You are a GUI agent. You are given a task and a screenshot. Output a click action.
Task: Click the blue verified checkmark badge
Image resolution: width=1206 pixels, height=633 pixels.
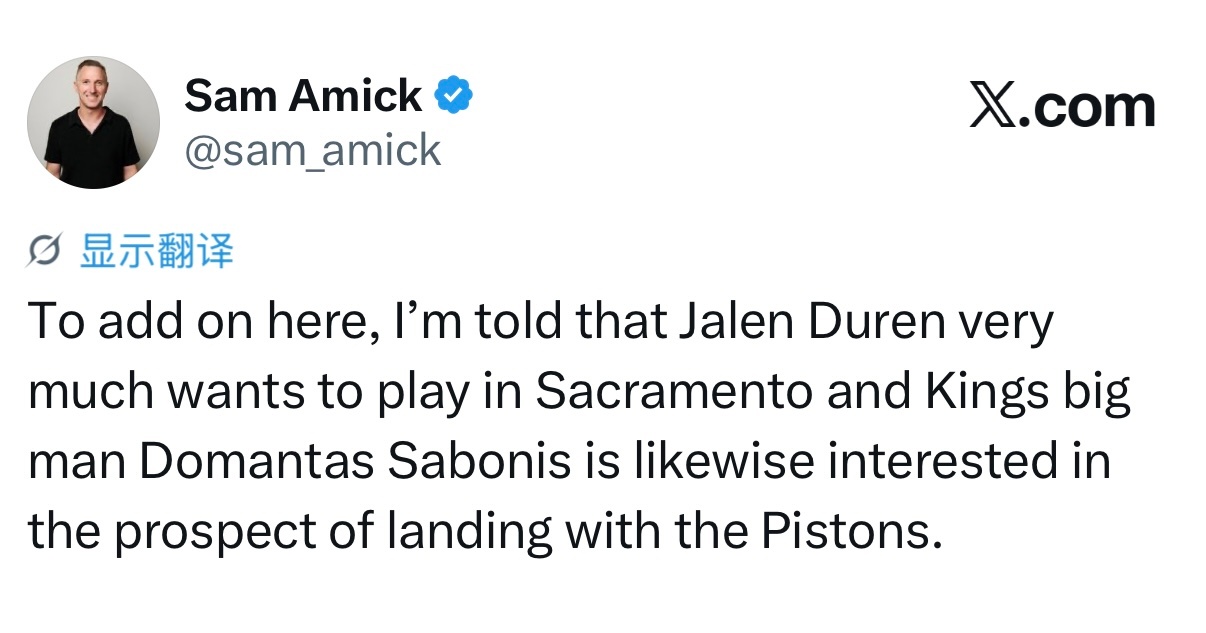(x=453, y=95)
